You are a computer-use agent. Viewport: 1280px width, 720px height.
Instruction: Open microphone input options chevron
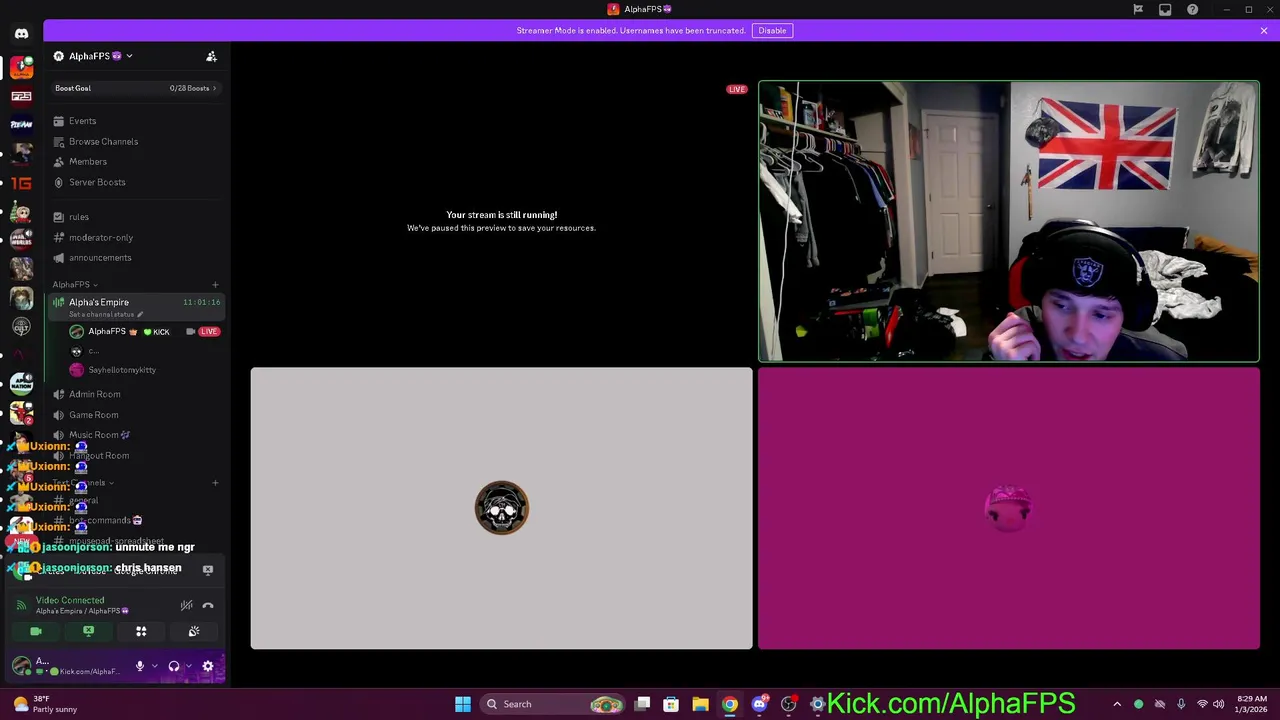pyautogui.click(x=154, y=666)
